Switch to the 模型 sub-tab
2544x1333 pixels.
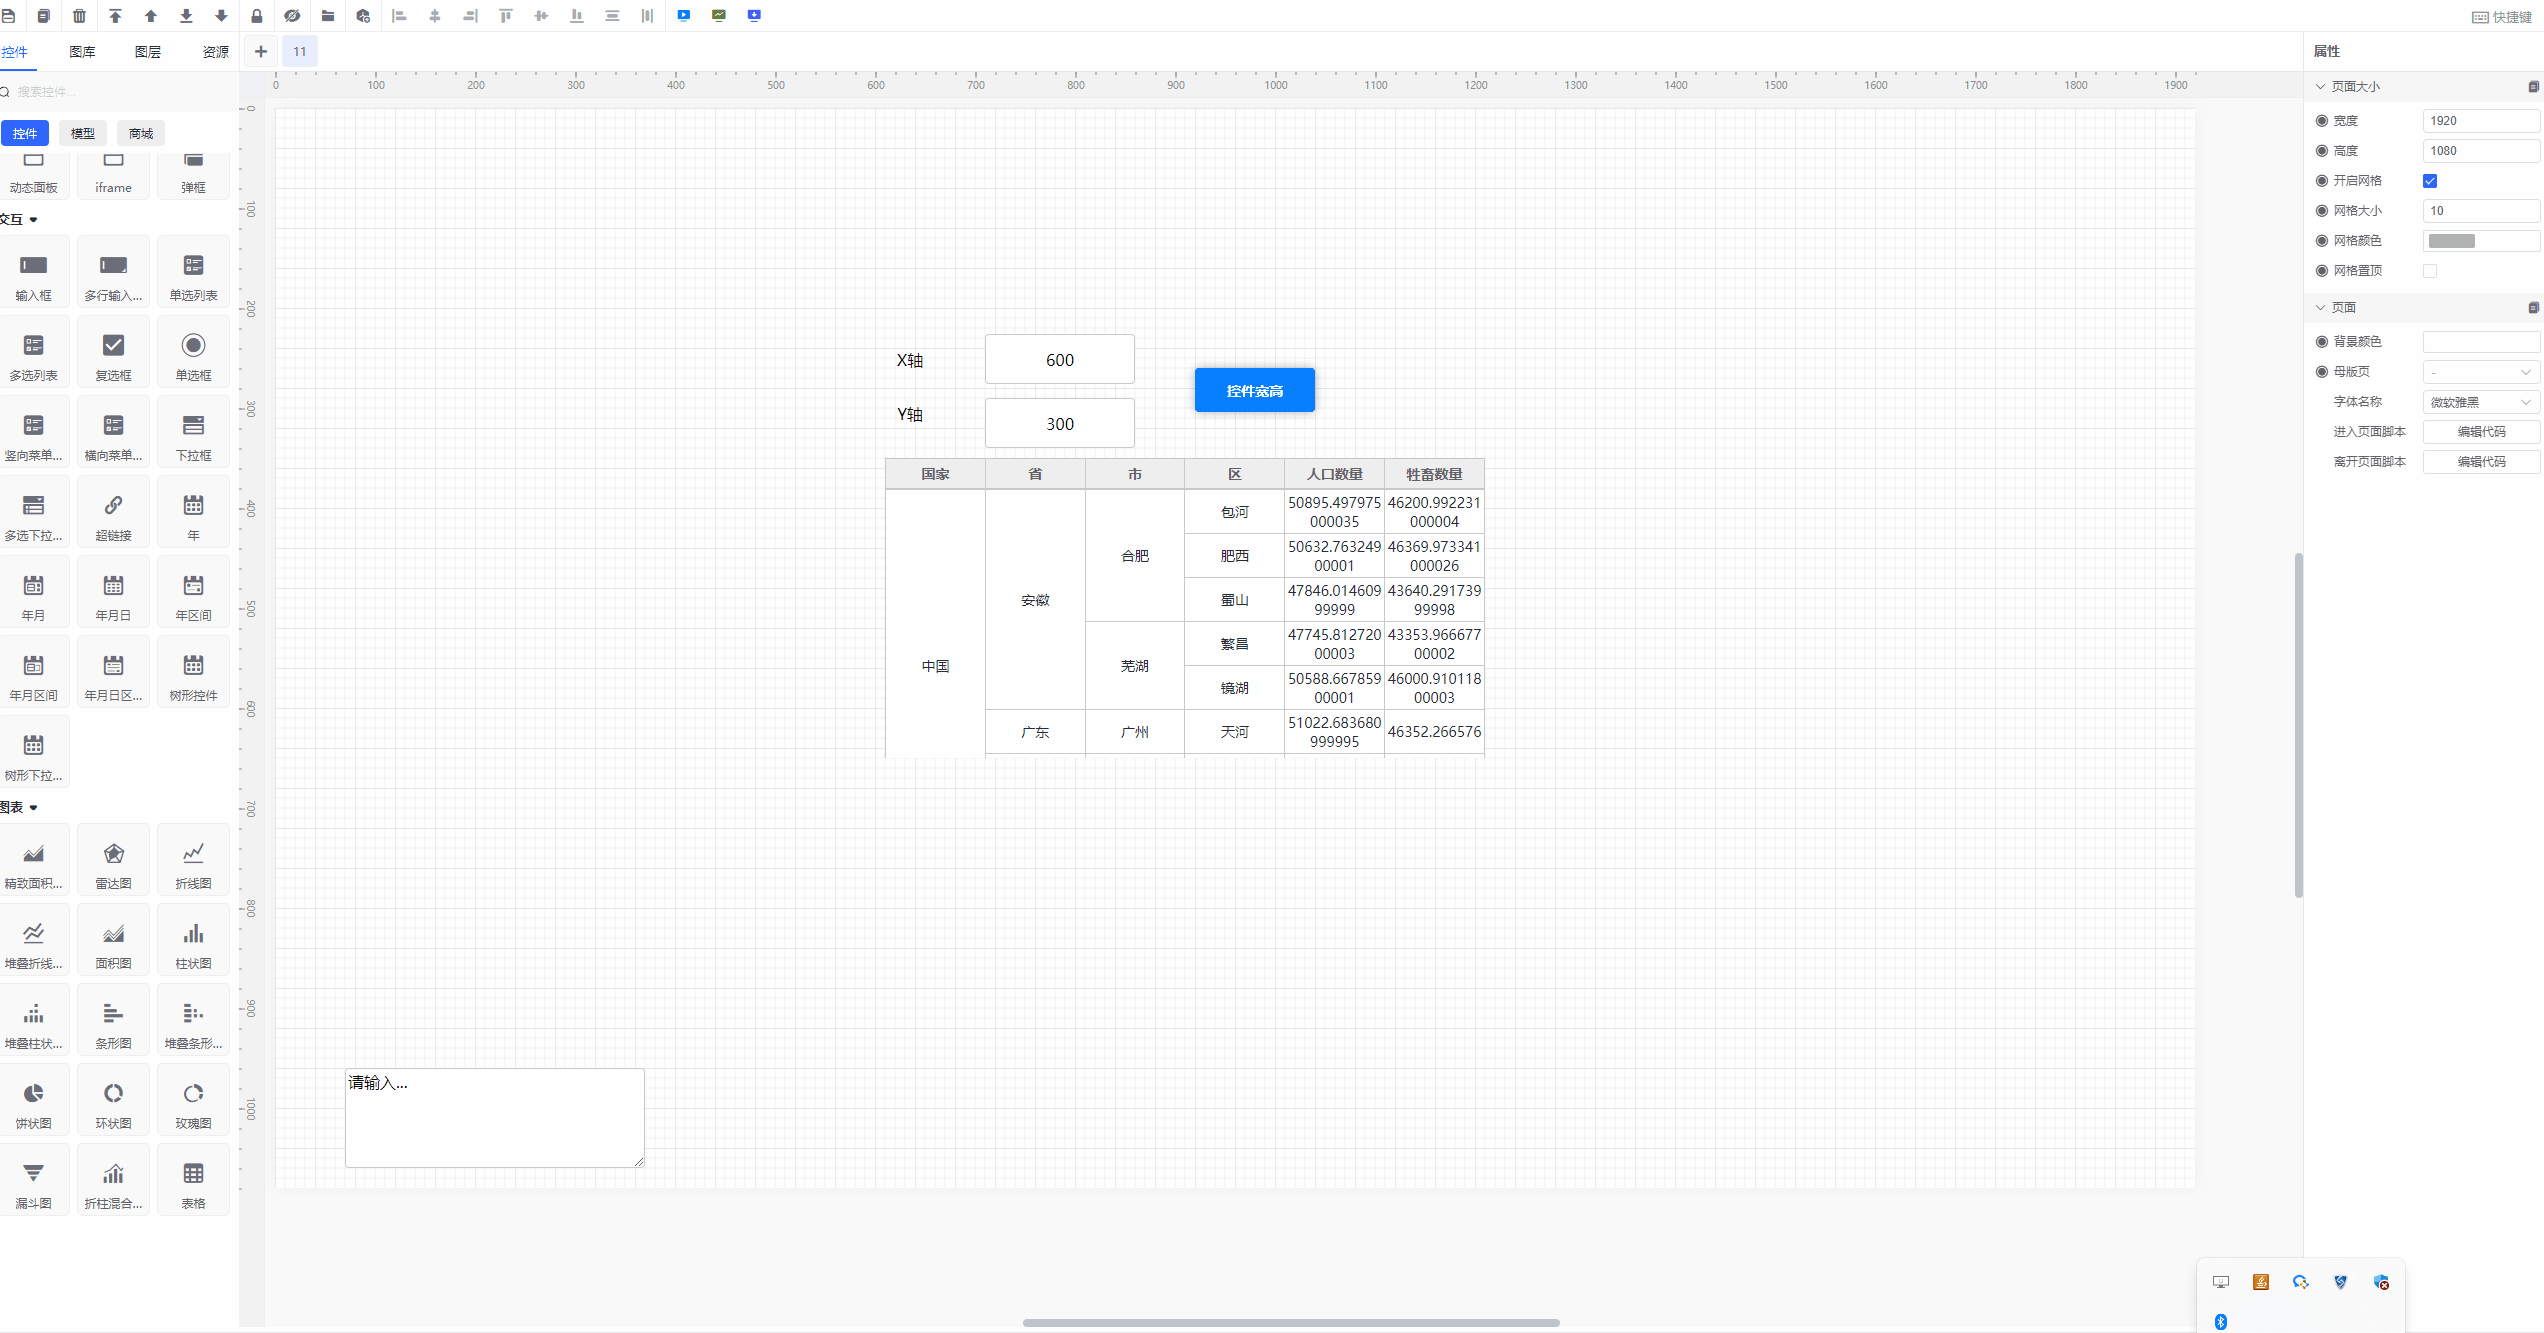click(x=83, y=134)
